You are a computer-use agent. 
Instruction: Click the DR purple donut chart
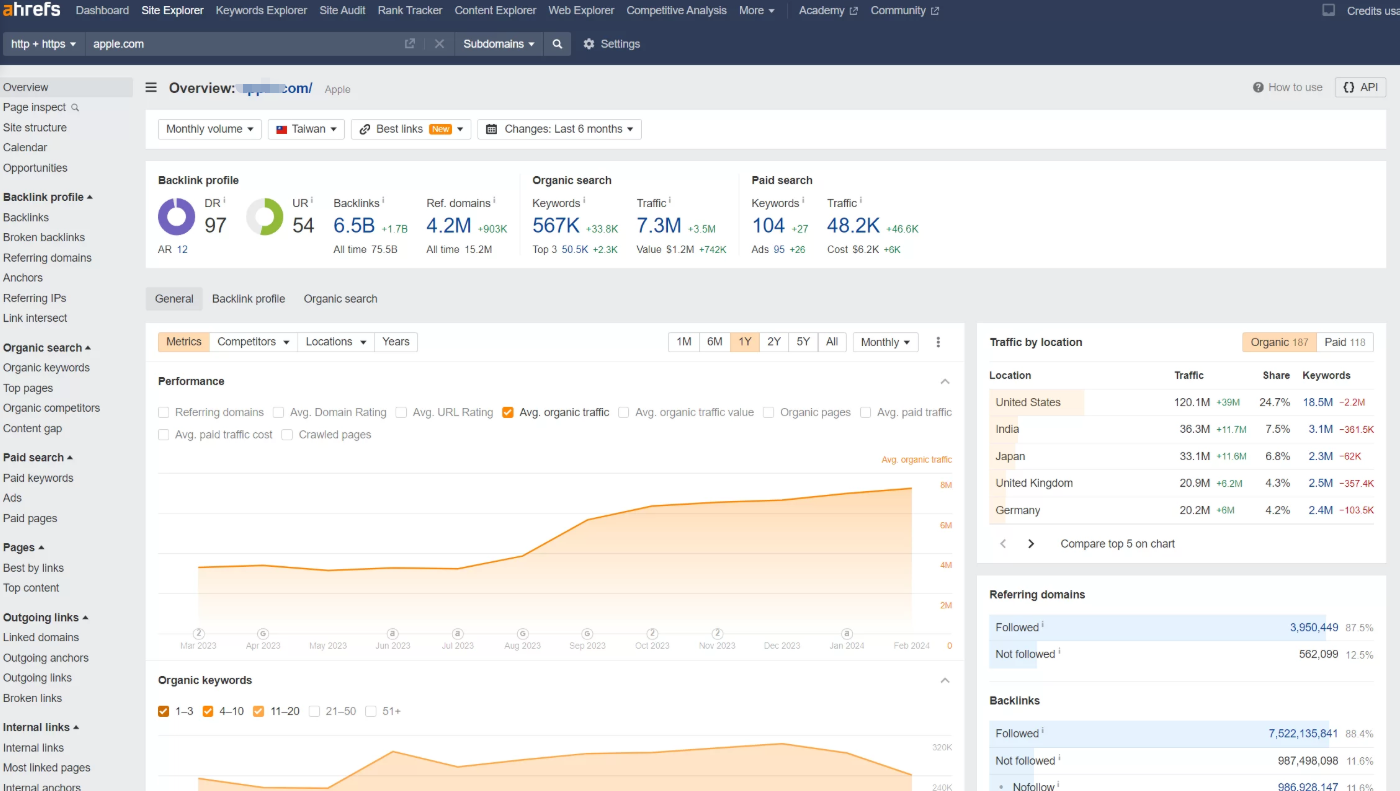pos(177,216)
